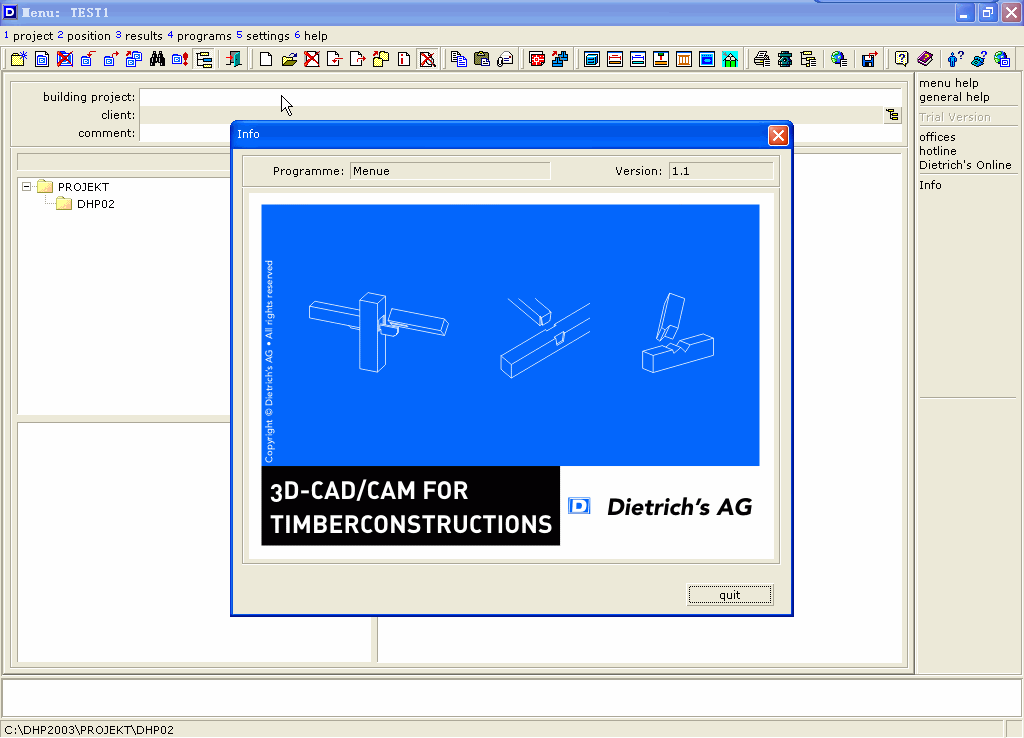
Task: Click the exit door icon in toolbar
Action: click(x=233, y=59)
